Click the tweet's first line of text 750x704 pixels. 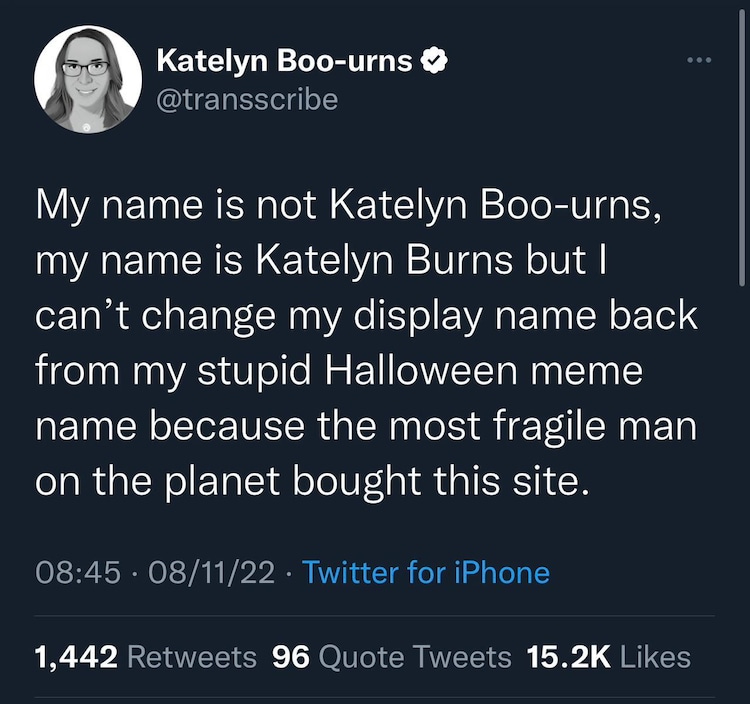pyautogui.click(x=349, y=206)
